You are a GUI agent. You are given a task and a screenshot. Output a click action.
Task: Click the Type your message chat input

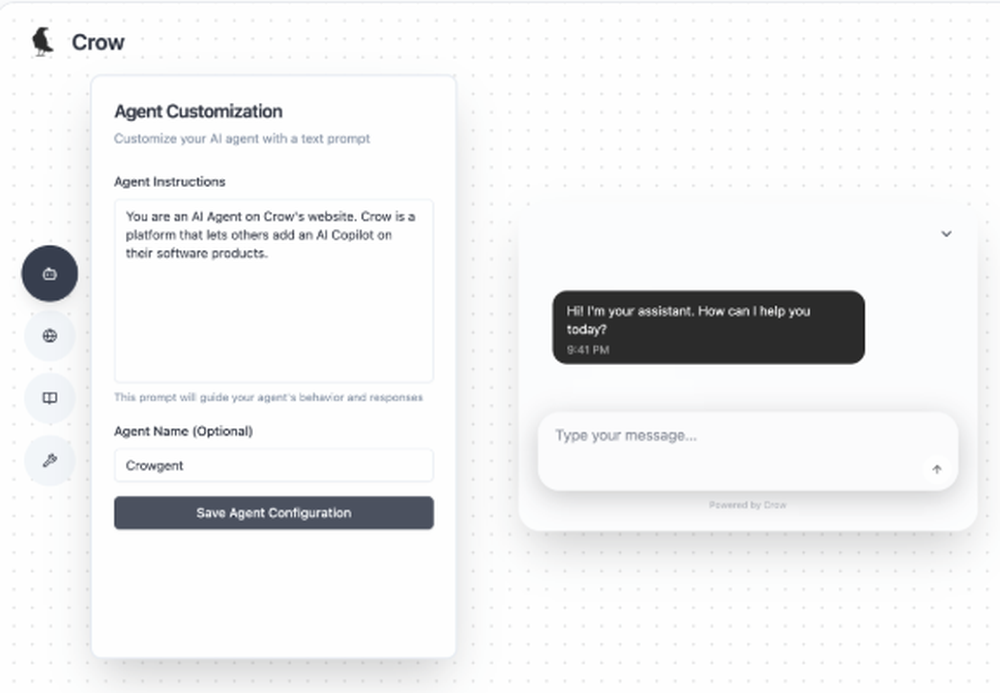click(x=700, y=436)
